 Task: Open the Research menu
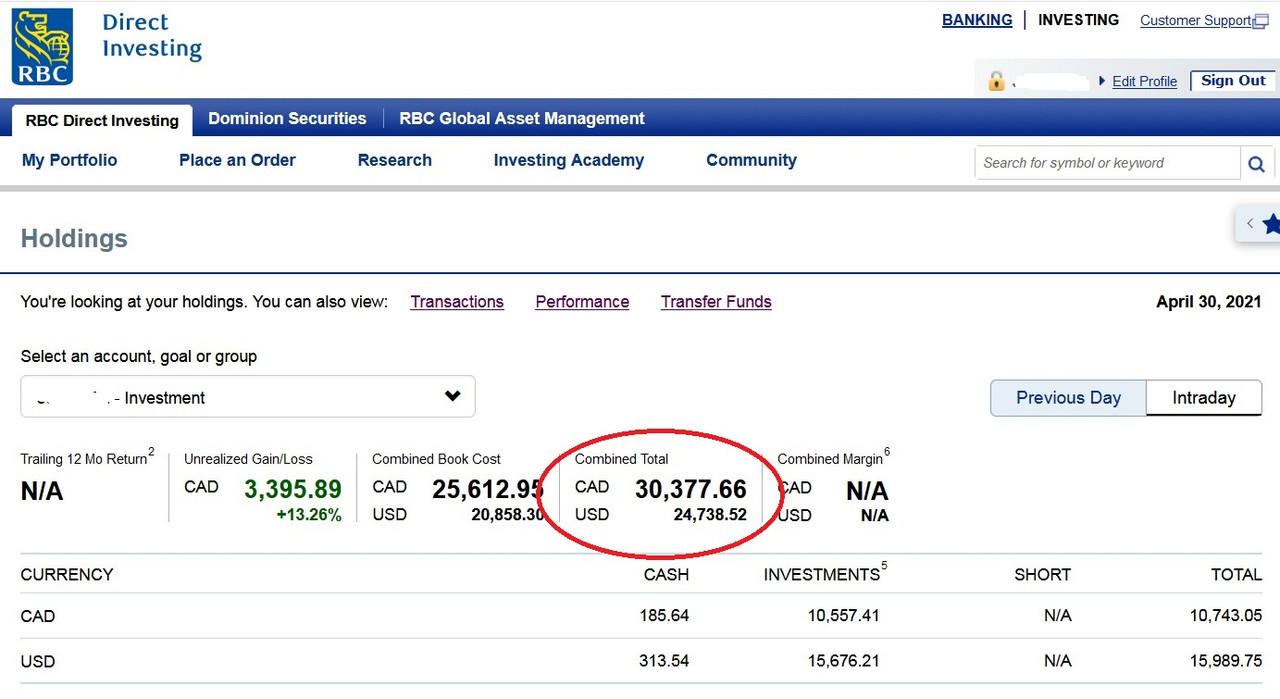395,160
